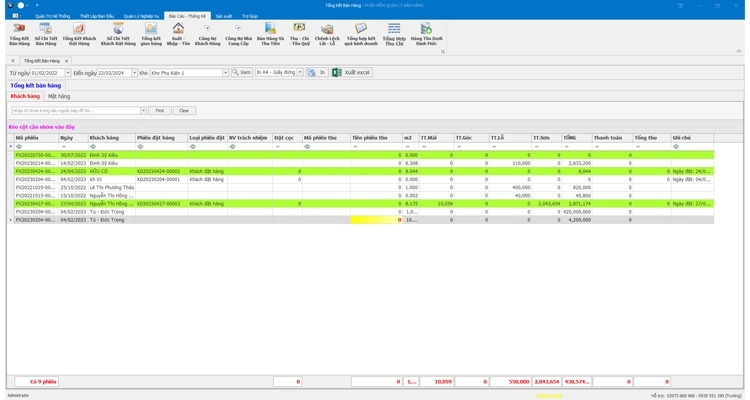The image size is (750, 400).
Task: Open Tổng Hợp Thu Chi report
Action: (394, 34)
